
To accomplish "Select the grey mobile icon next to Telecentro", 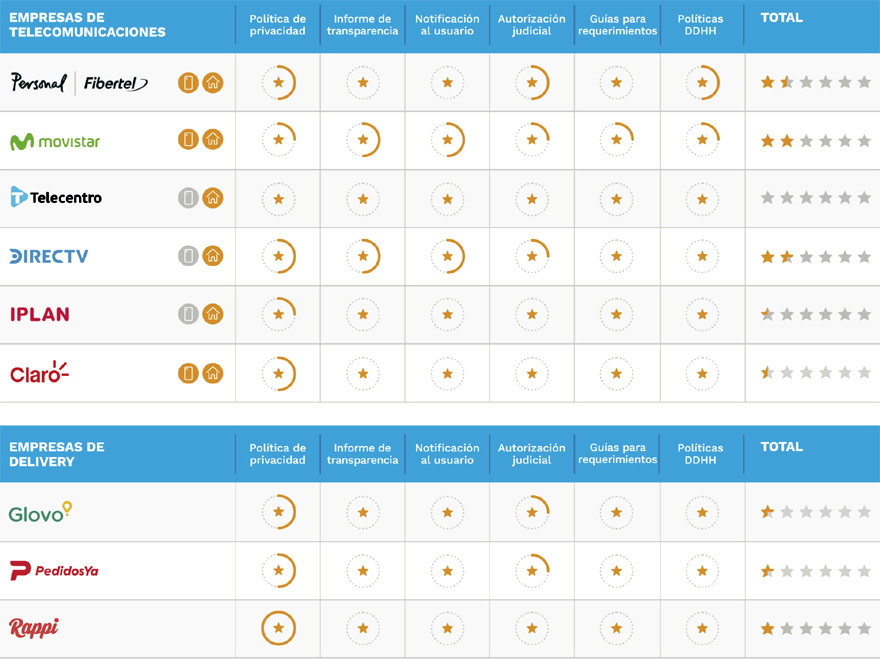I will (188, 198).
